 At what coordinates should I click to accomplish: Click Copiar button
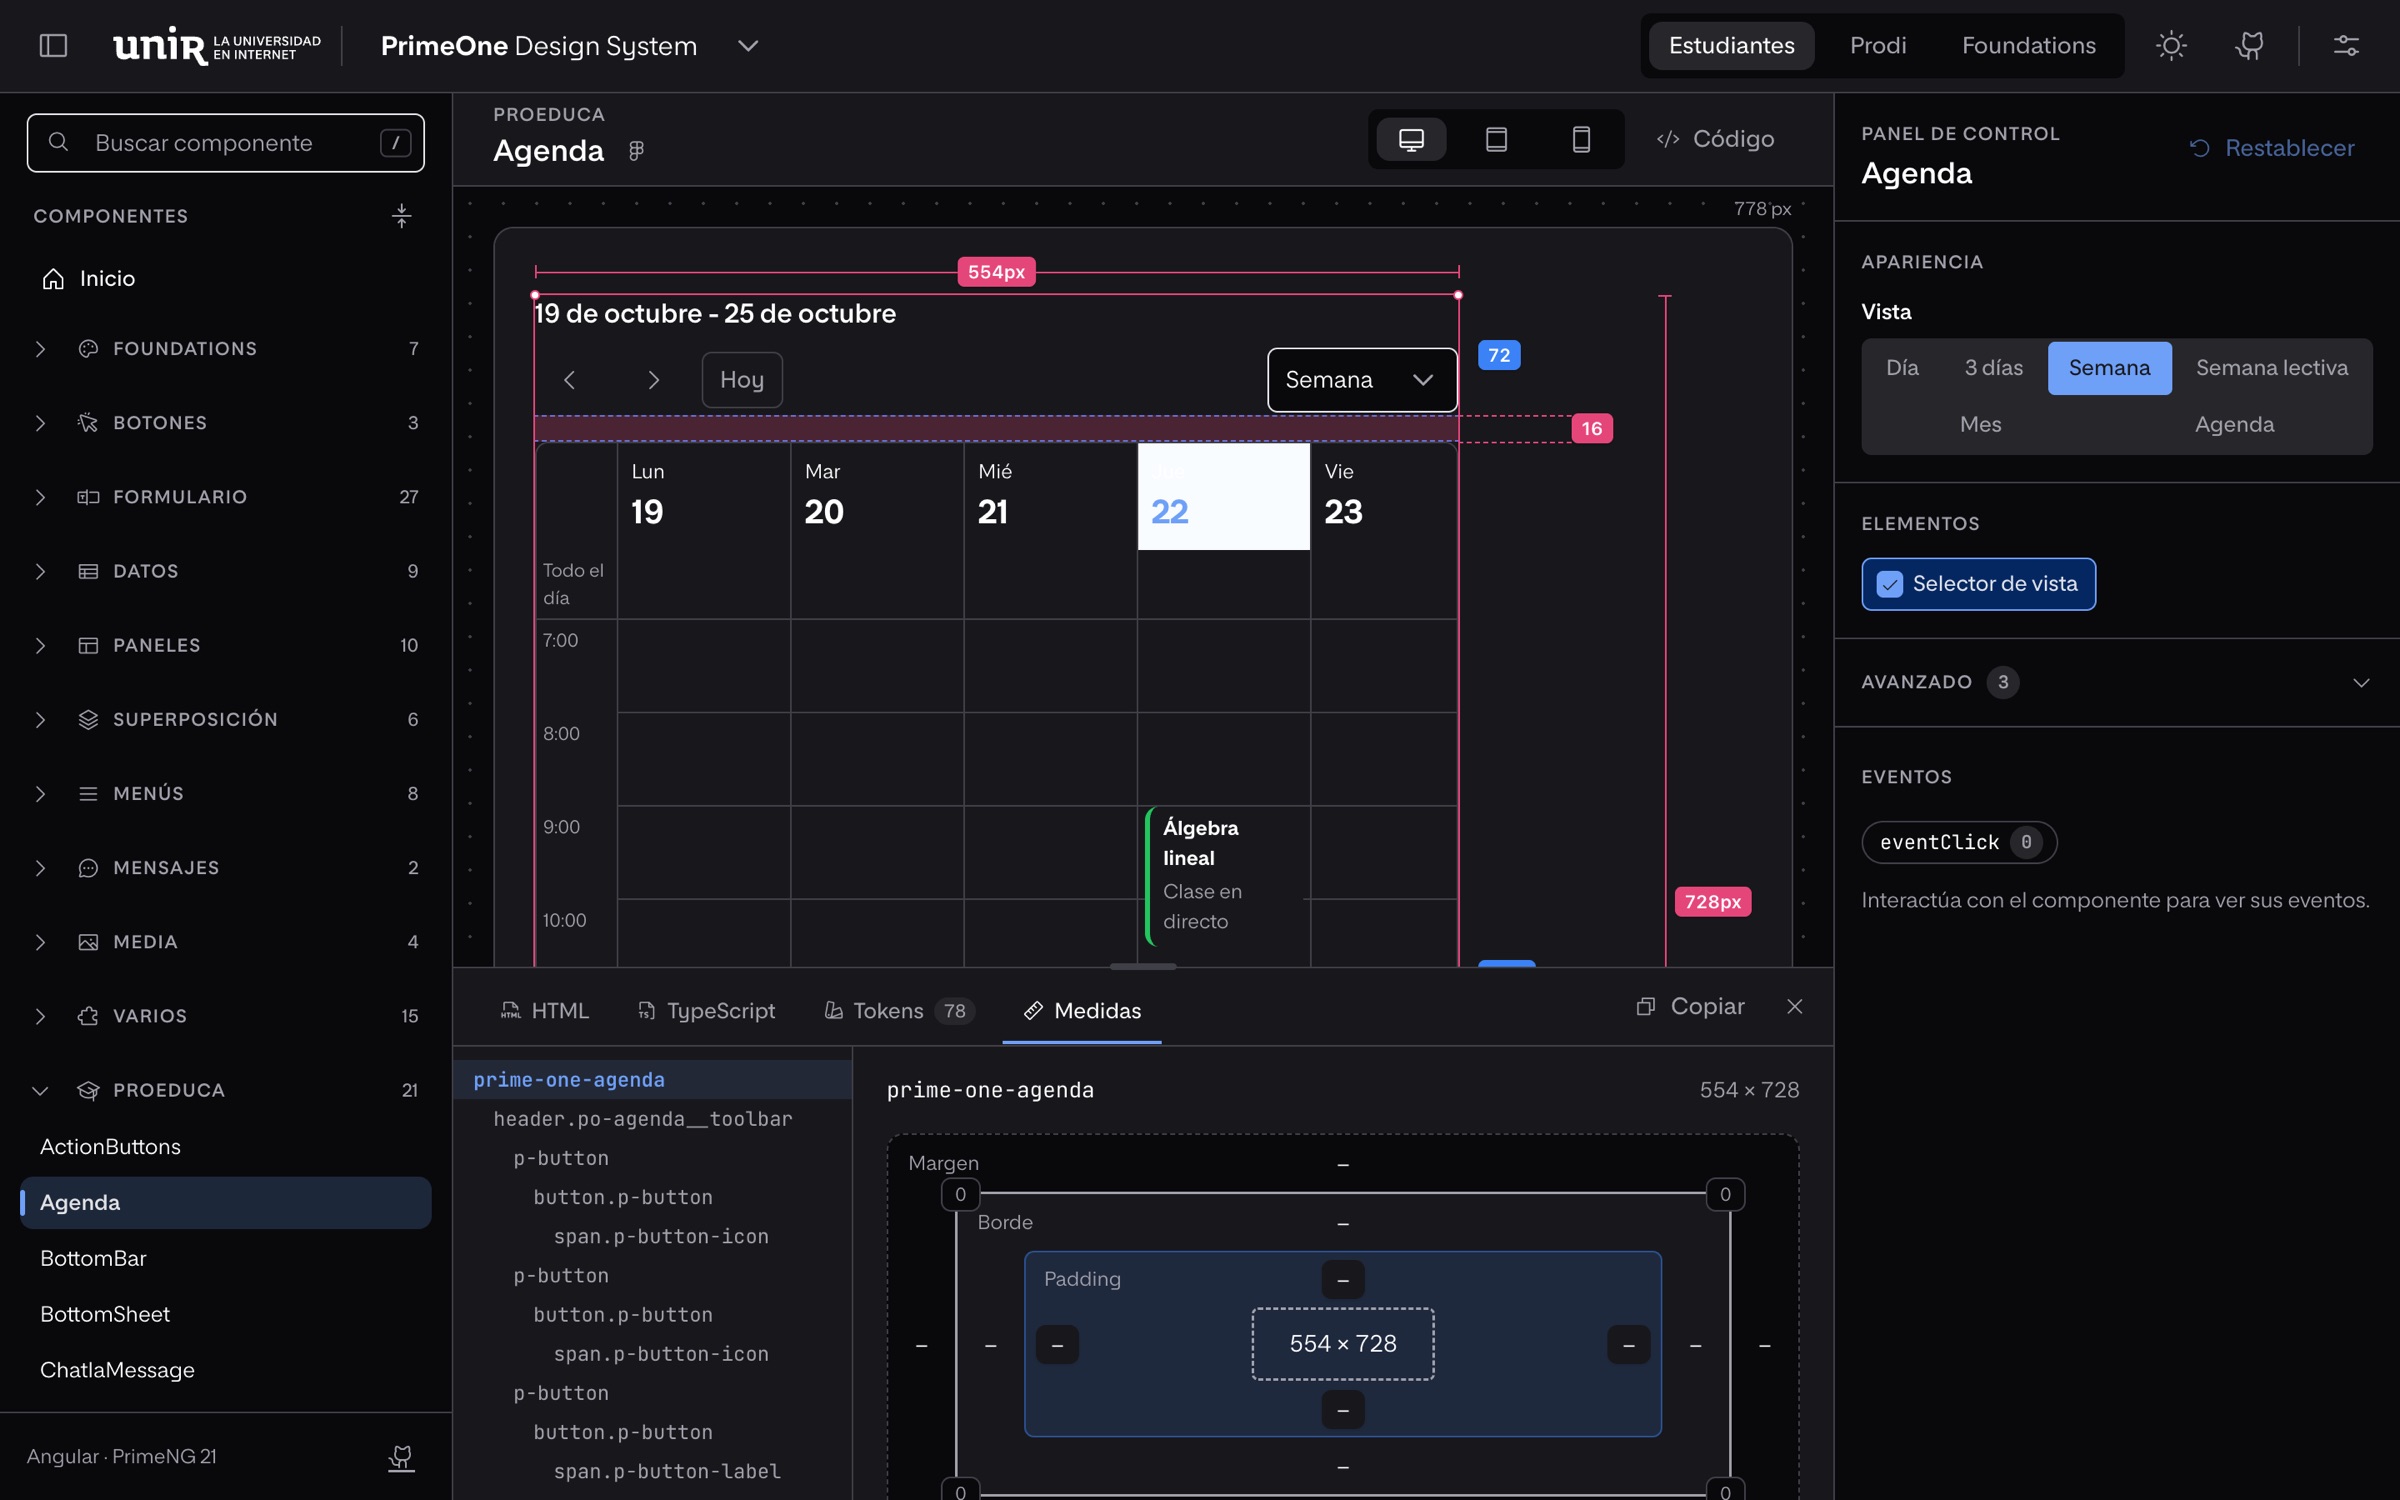(1690, 1006)
